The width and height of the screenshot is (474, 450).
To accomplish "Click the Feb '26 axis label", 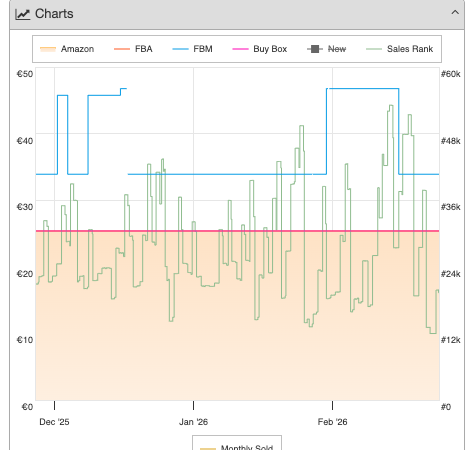I will (x=332, y=422).
